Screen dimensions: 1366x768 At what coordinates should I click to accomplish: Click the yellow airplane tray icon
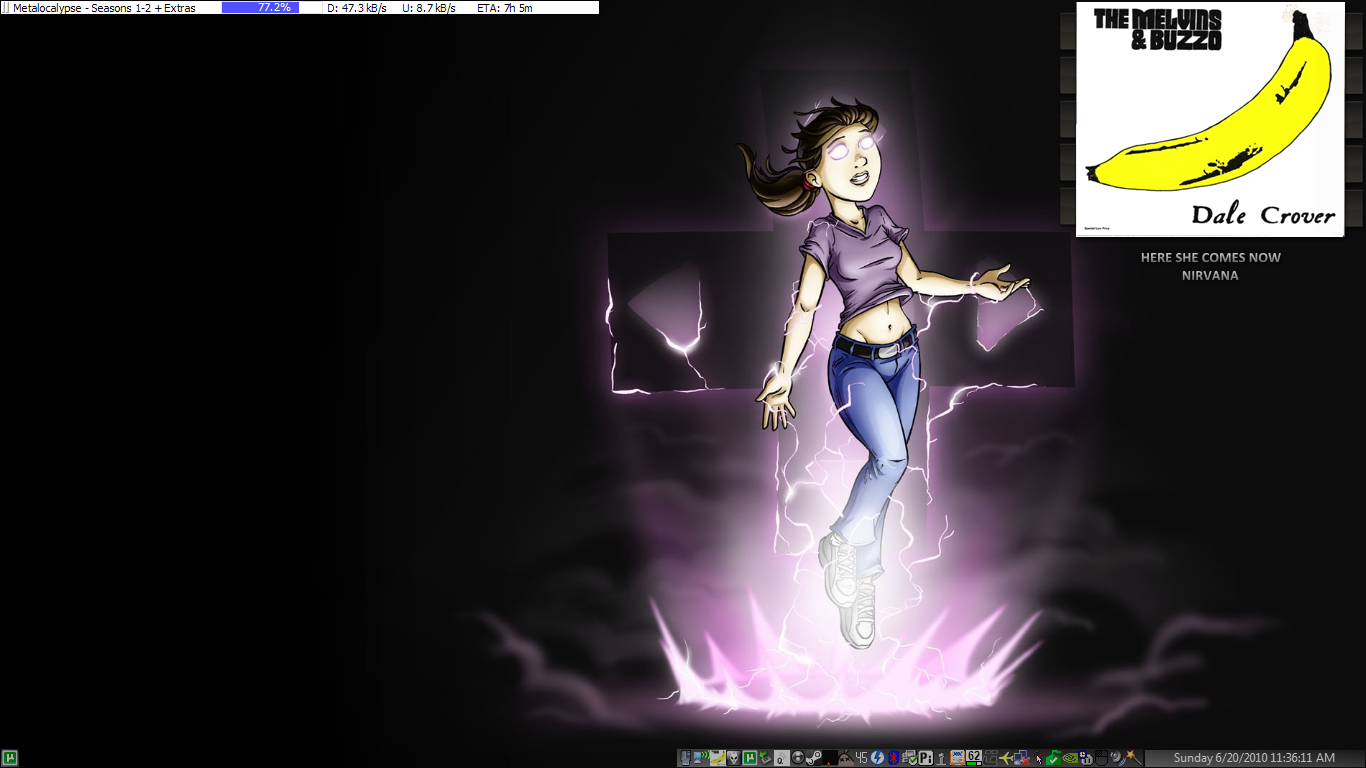click(x=1006, y=758)
